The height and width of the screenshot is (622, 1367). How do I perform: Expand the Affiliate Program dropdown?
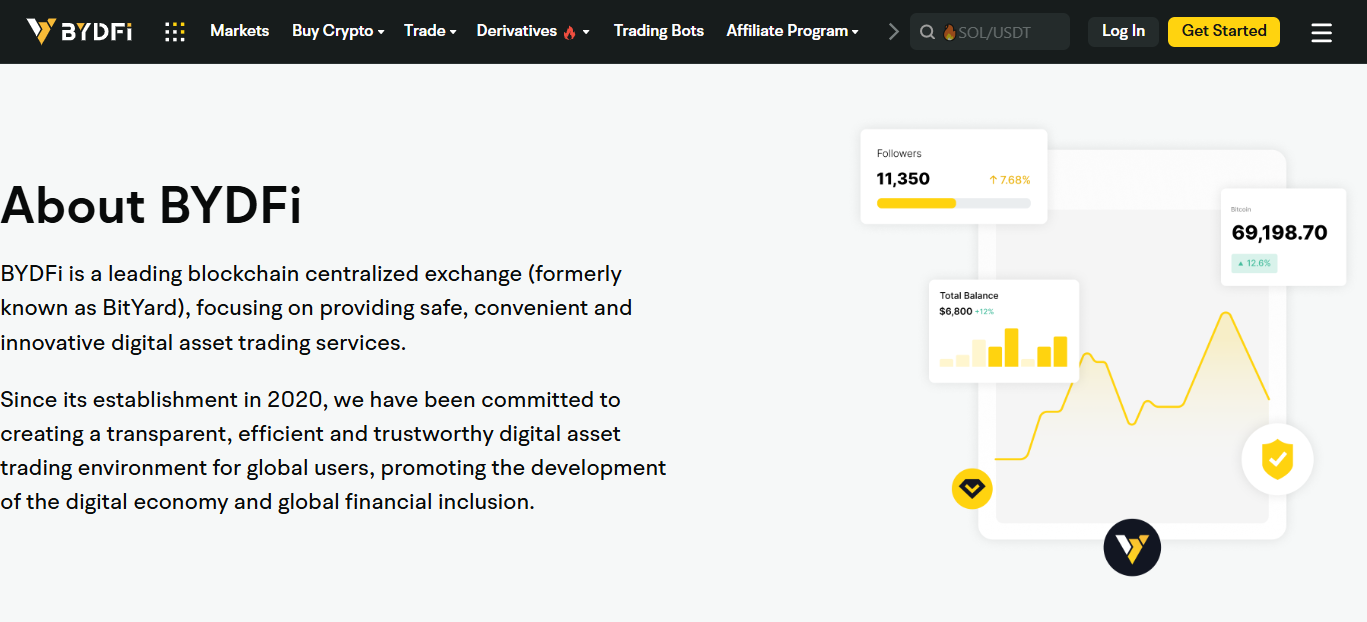click(793, 31)
